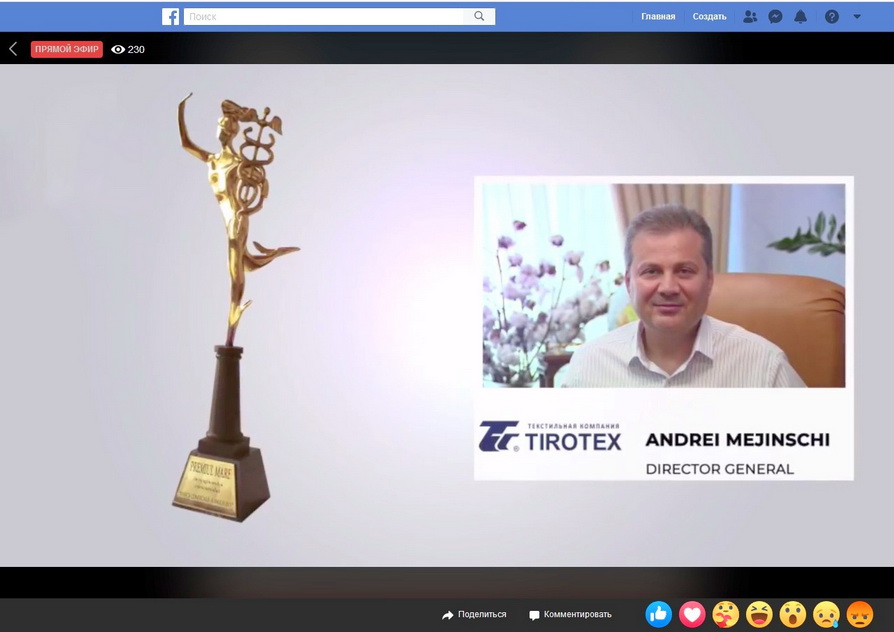
Task: Click the magnifying glass search button
Action: coord(479,17)
